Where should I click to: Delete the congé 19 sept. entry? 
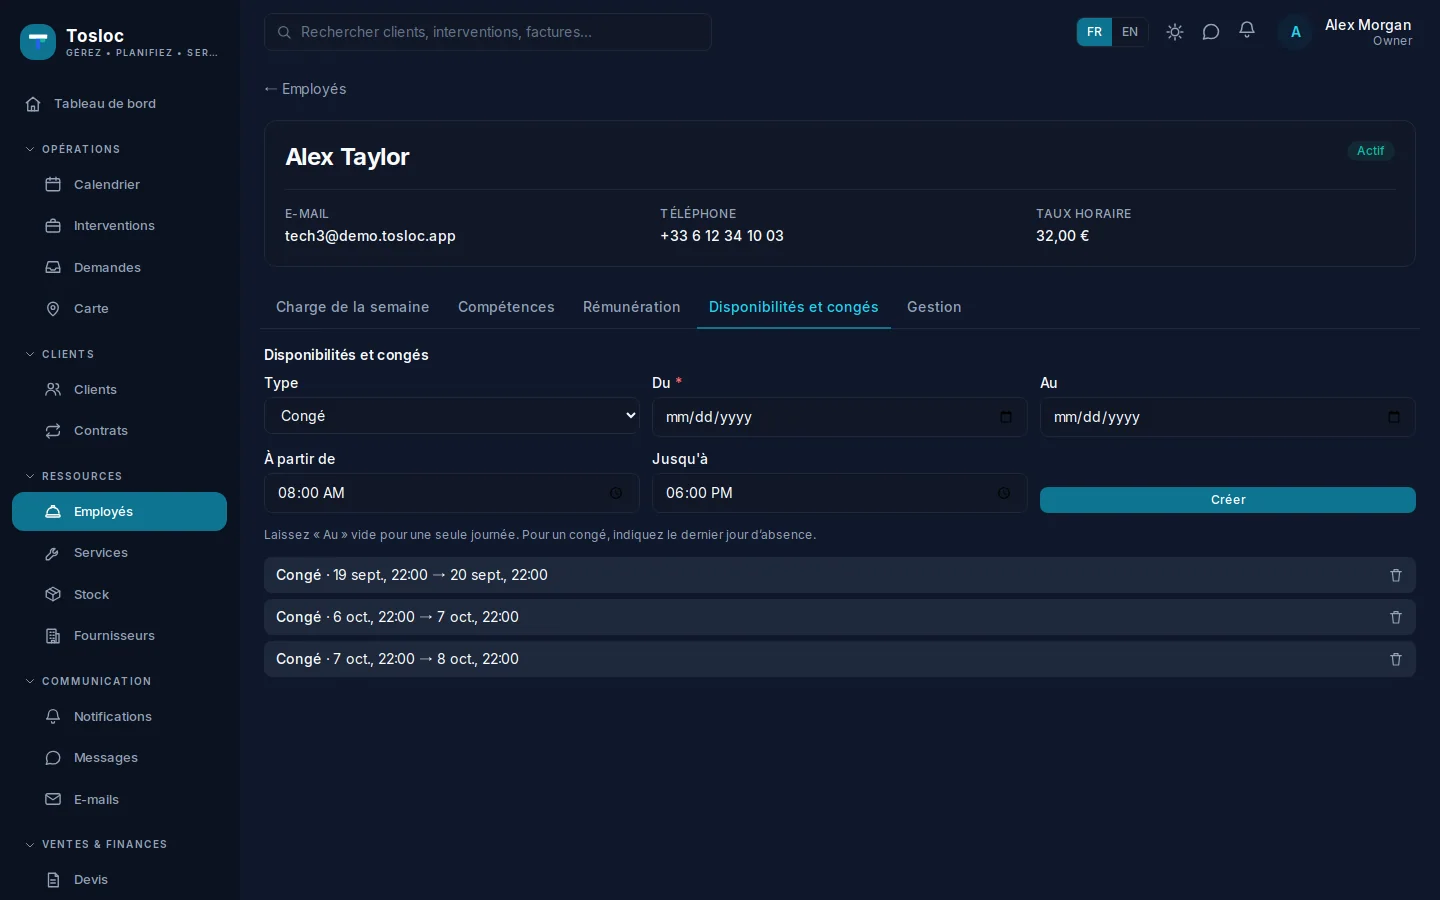tap(1396, 575)
